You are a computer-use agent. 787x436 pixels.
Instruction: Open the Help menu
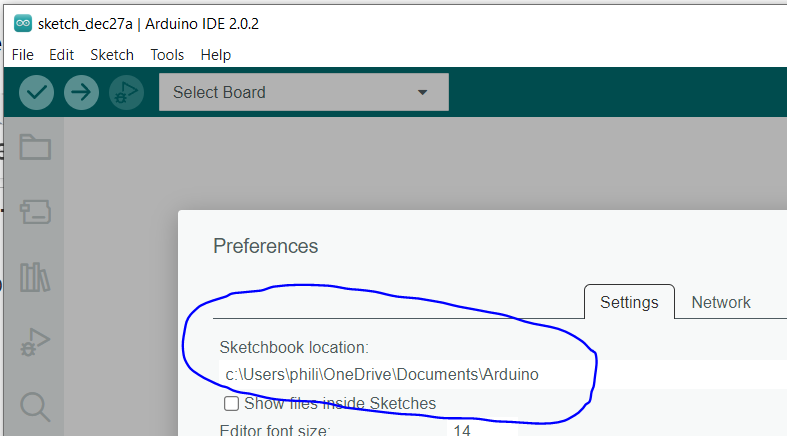tap(215, 55)
